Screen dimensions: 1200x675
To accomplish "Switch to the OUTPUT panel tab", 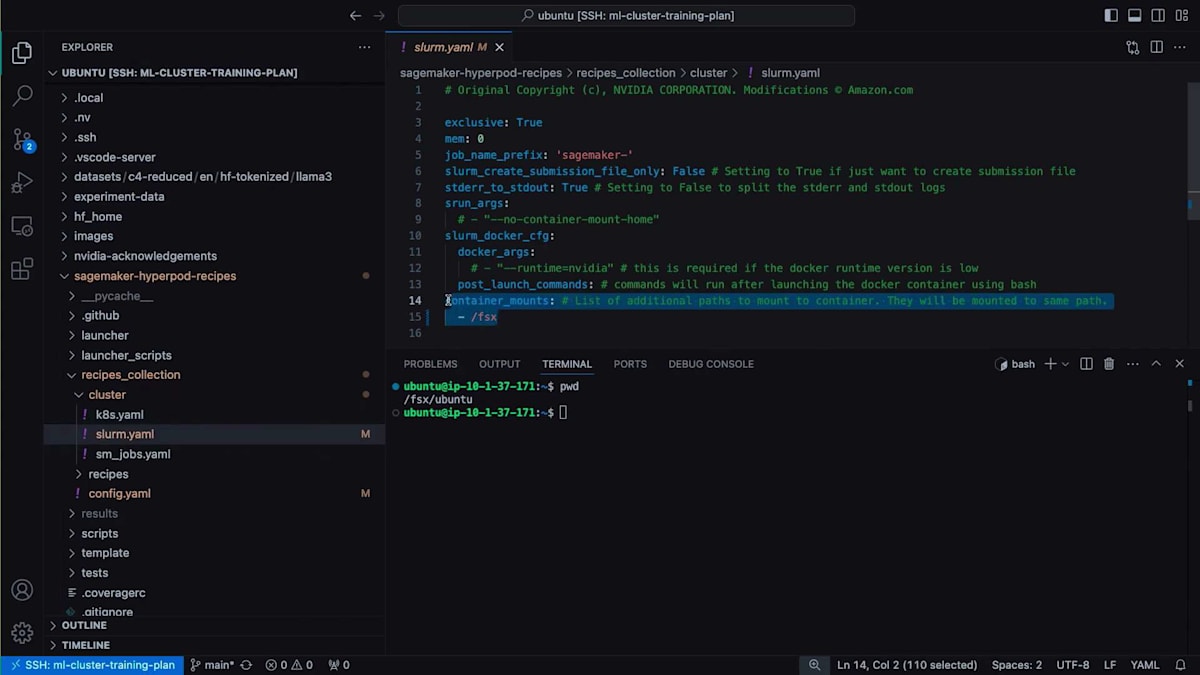I will click(x=499, y=364).
